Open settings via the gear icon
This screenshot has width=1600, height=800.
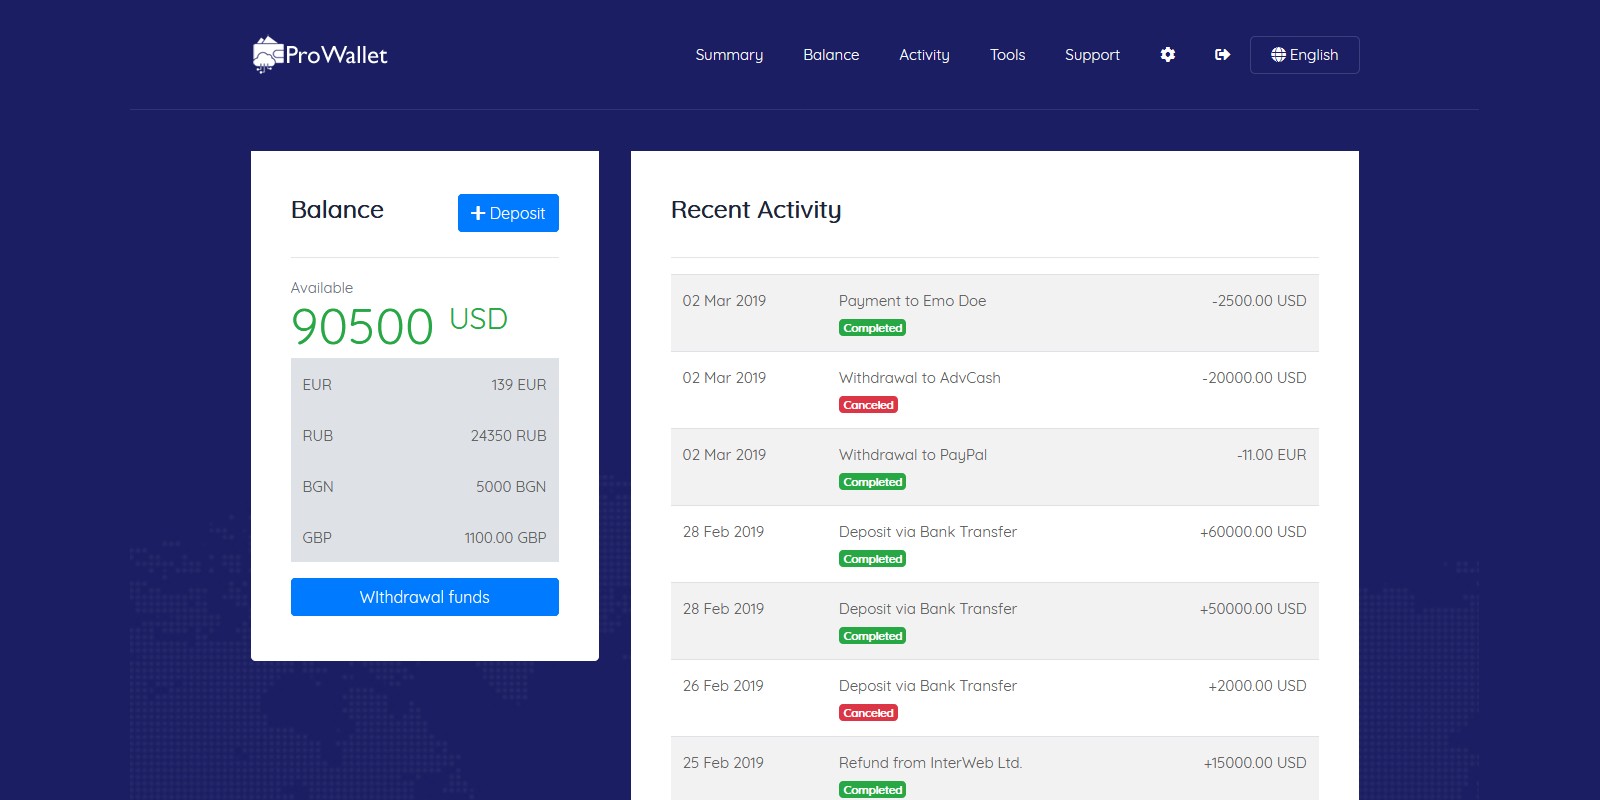[x=1167, y=55]
